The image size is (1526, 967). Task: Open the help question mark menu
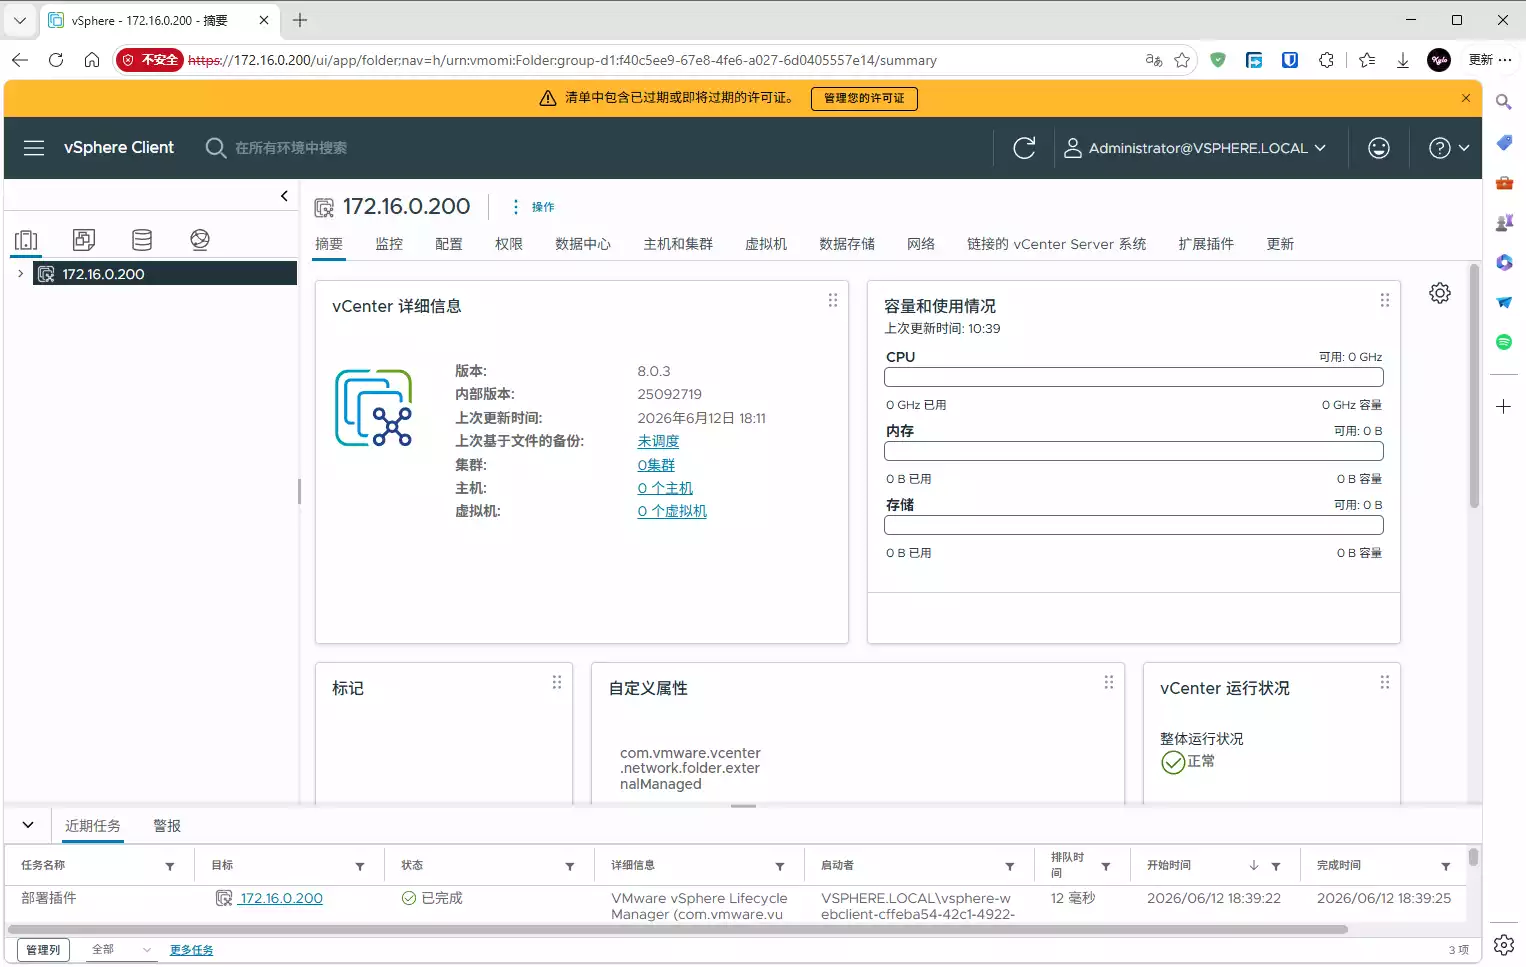(x=1449, y=148)
